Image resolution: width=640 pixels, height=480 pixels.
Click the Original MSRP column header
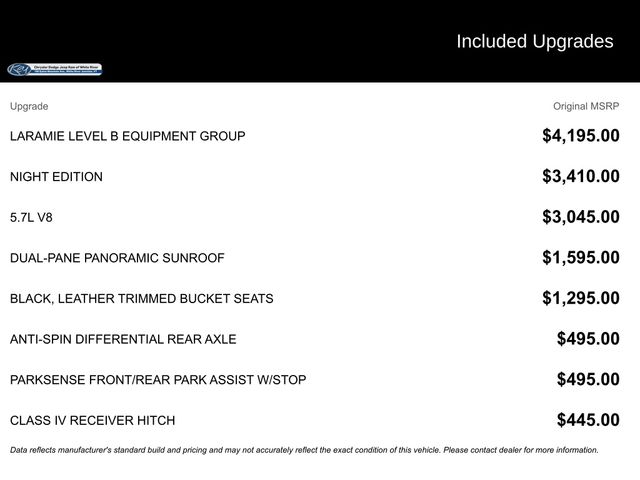[x=586, y=106]
